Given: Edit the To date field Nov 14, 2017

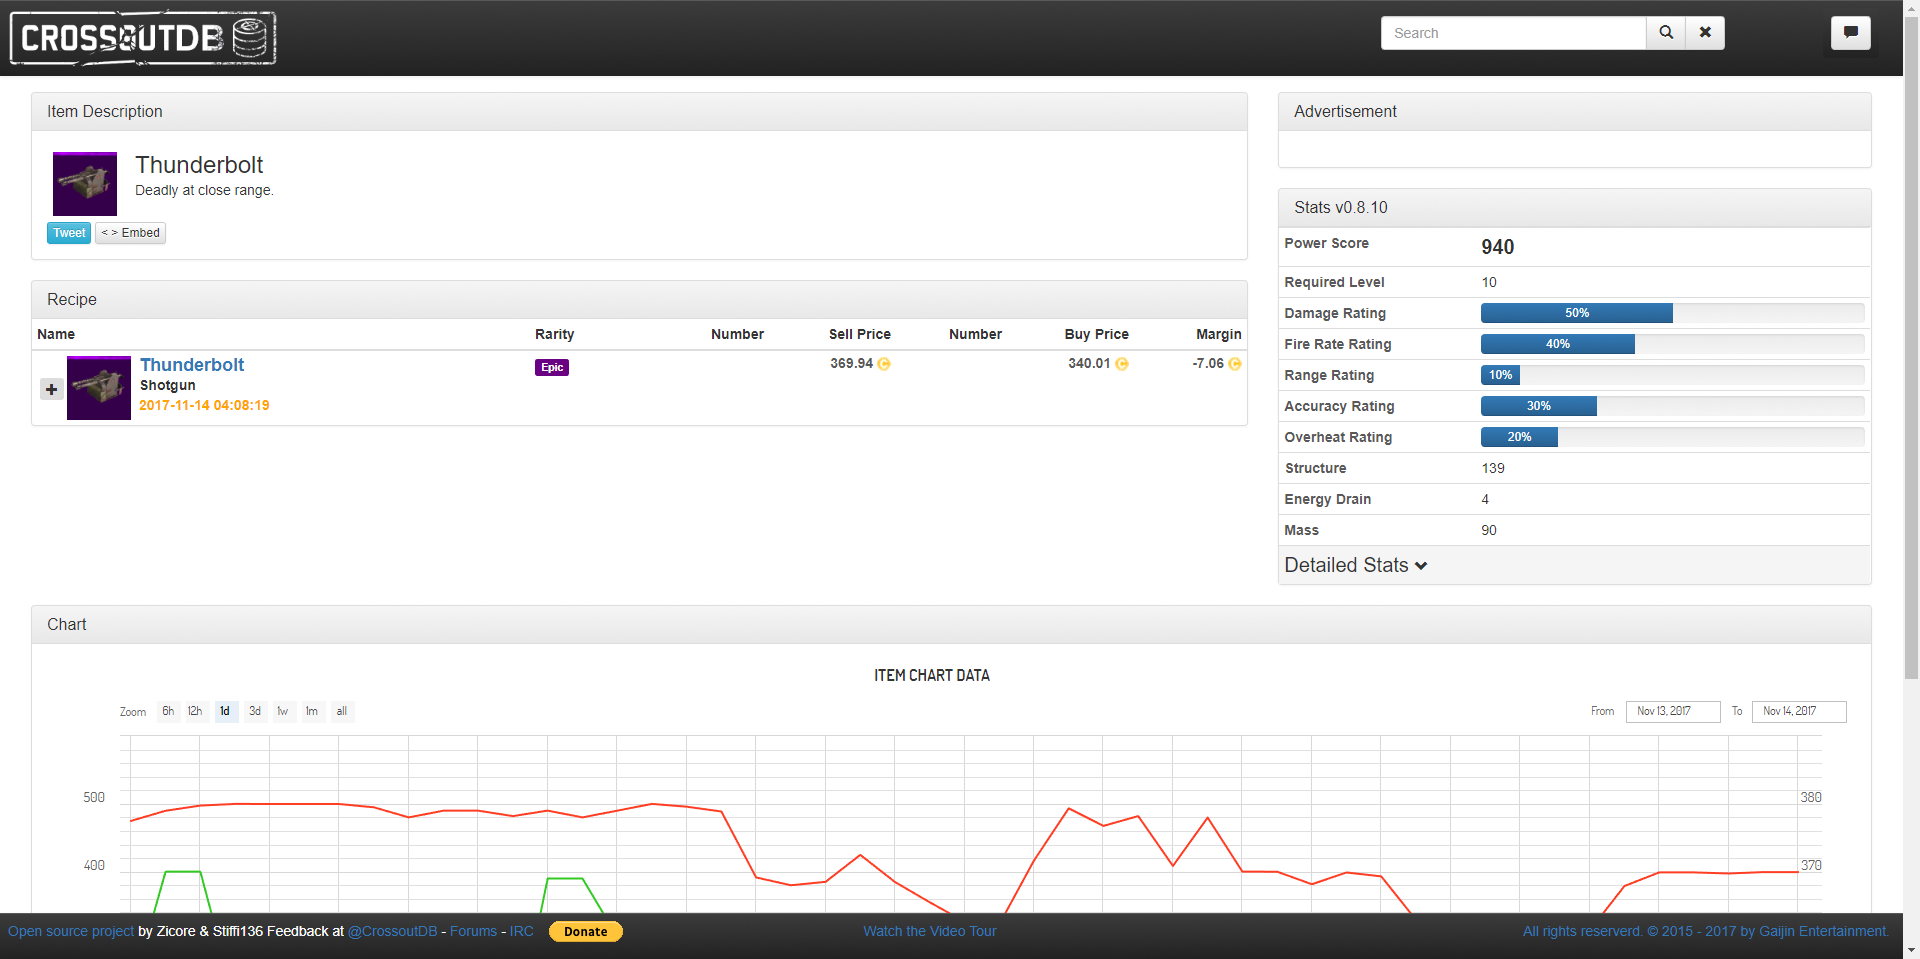Looking at the screenshot, I should tap(1799, 711).
